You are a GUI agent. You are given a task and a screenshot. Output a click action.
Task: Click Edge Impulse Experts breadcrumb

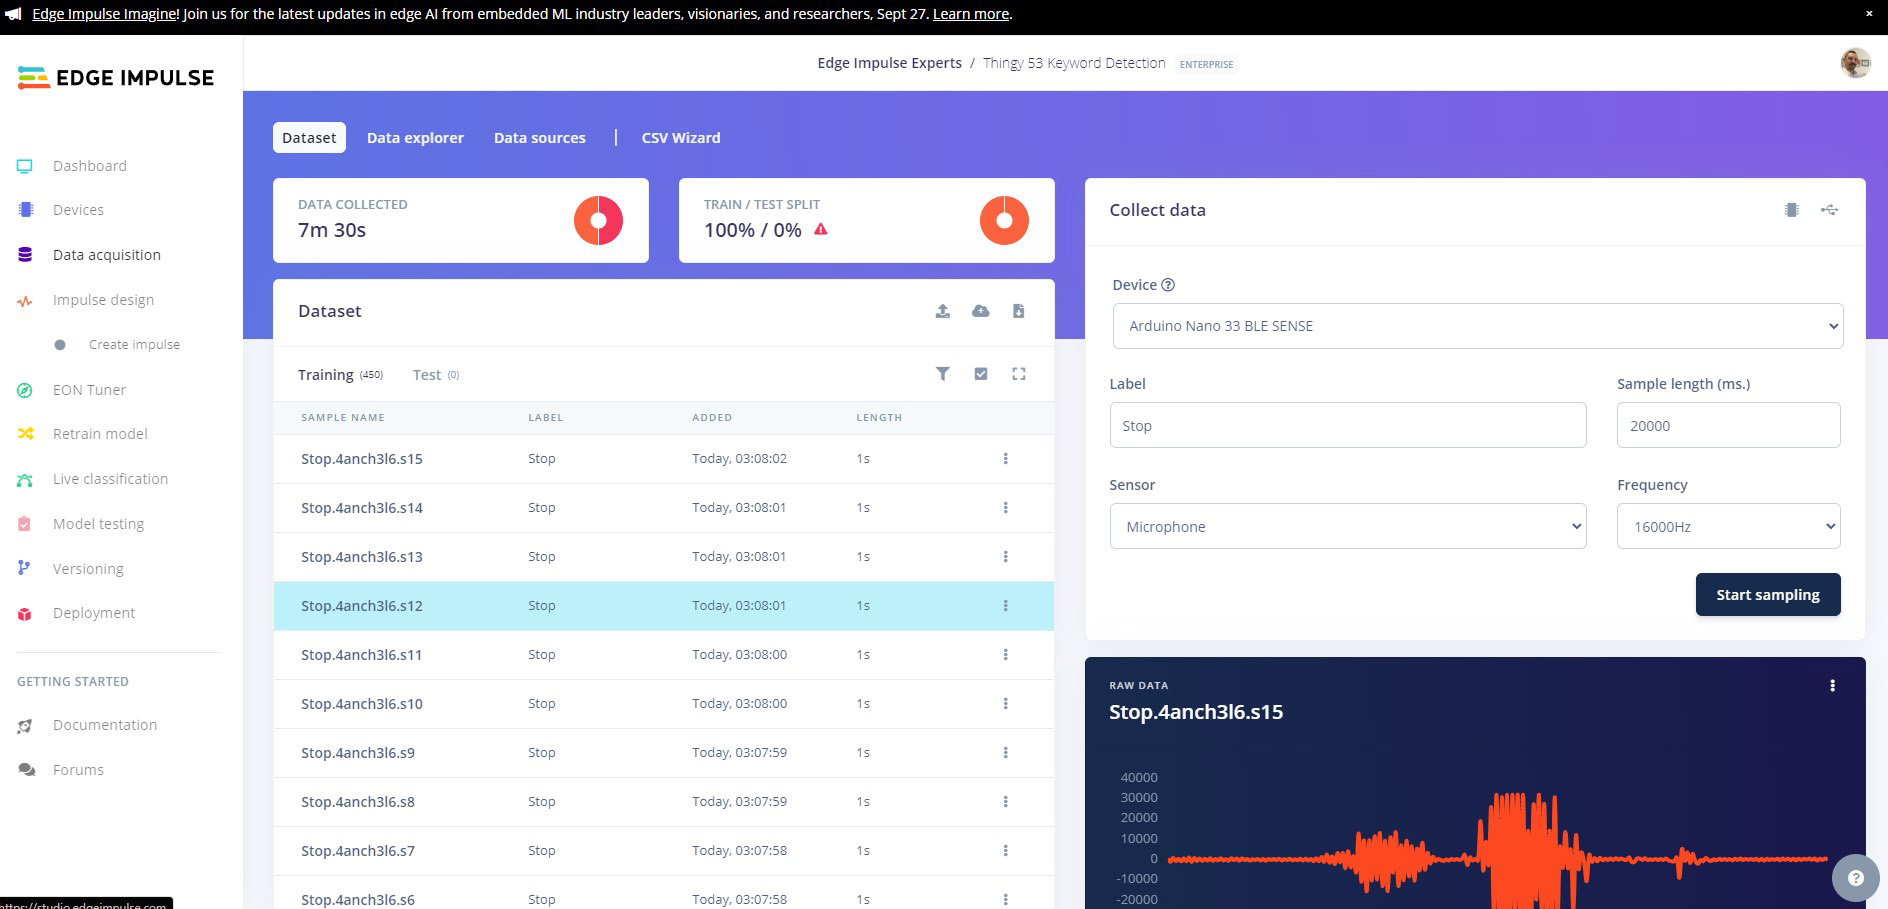click(x=889, y=63)
